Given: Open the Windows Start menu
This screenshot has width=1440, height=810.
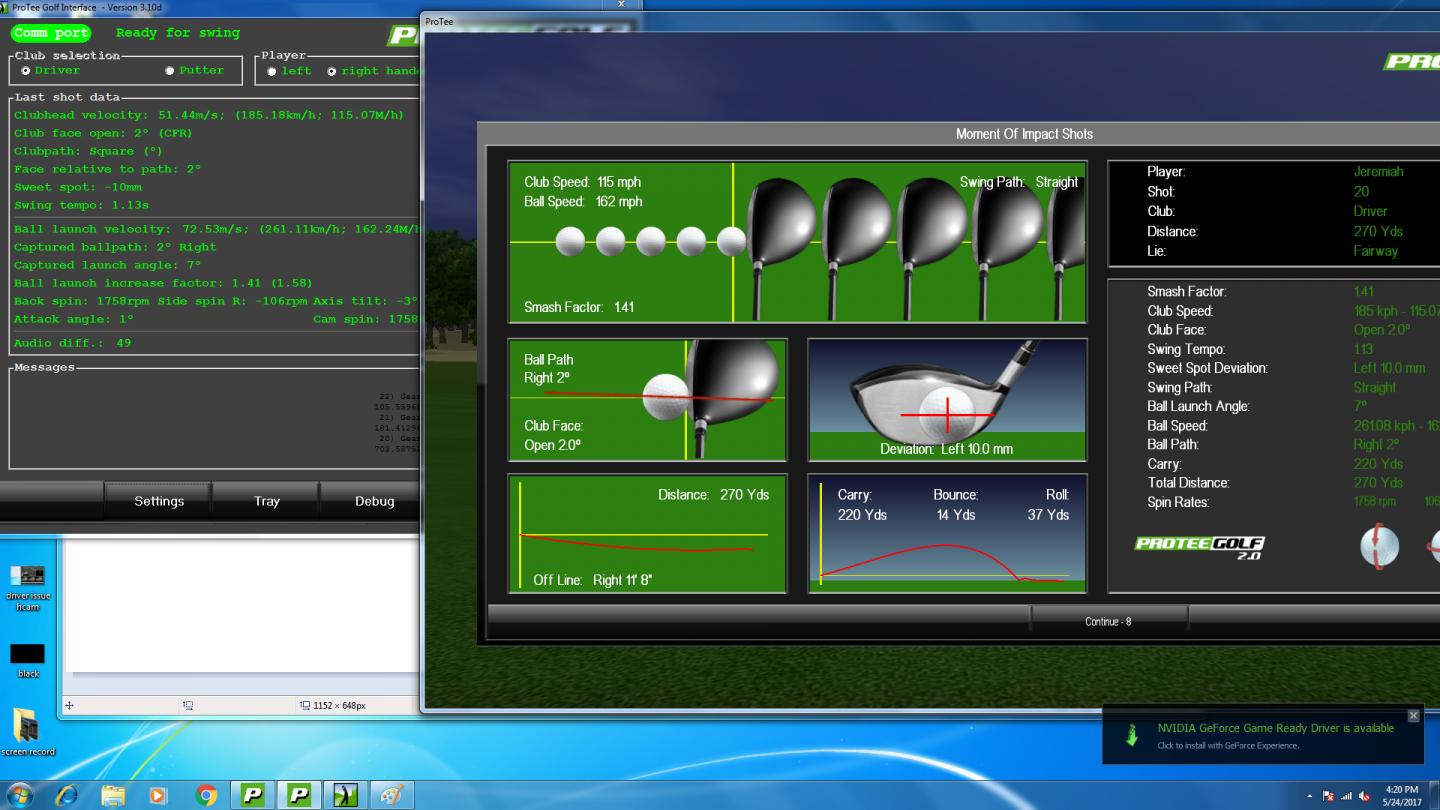Looking at the screenshot, I should click(x=19, y=796).
